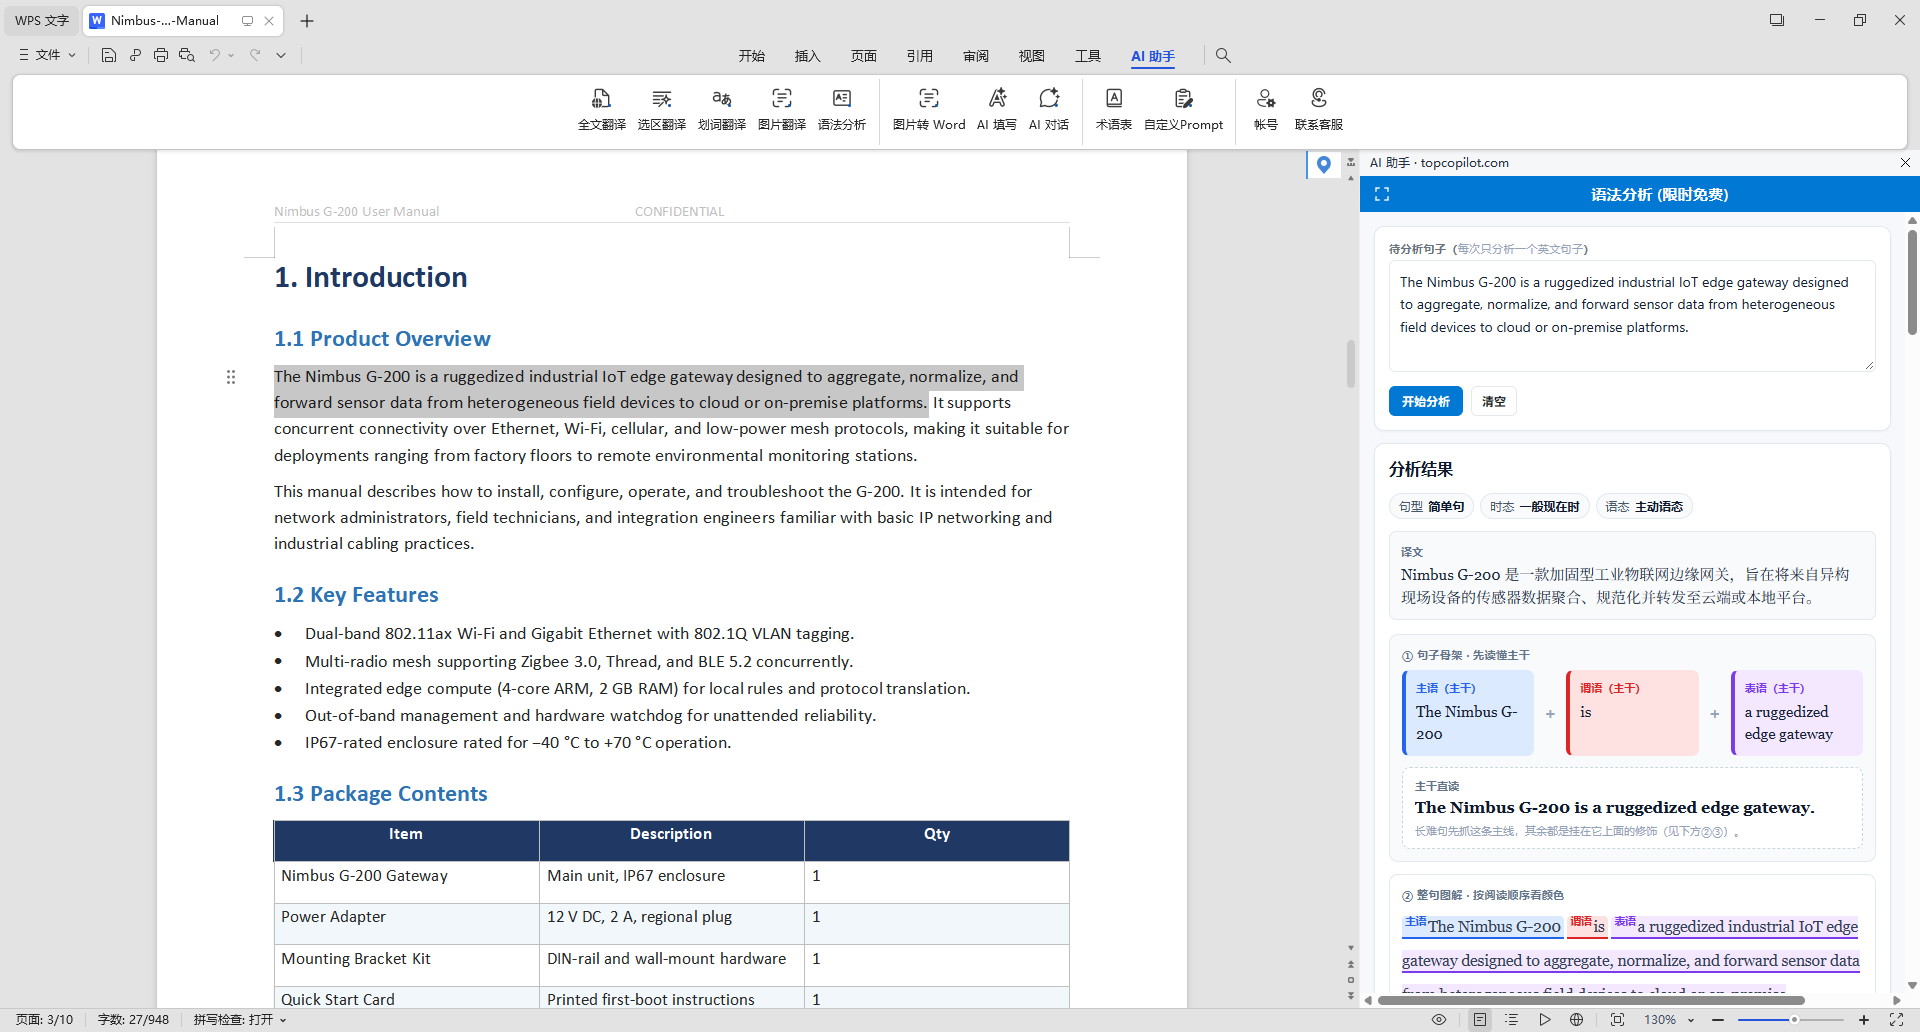Open 自定义Prompt tool
Screen dimensions: 1920x1032
point(1183,109)
